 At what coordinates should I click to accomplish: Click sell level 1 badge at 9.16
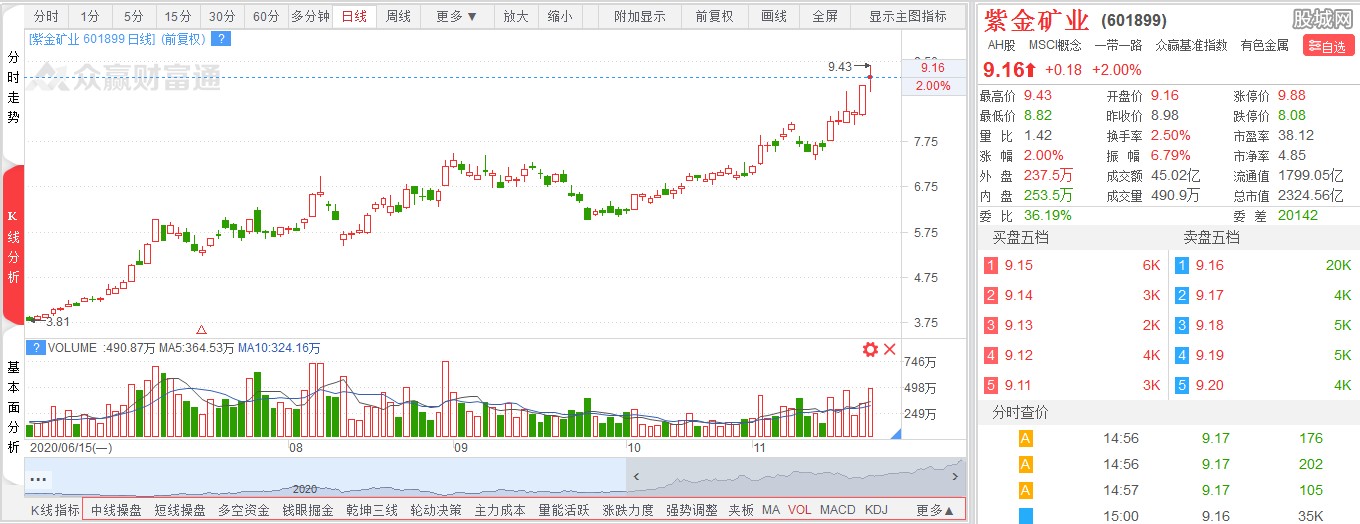[1182, 265]
